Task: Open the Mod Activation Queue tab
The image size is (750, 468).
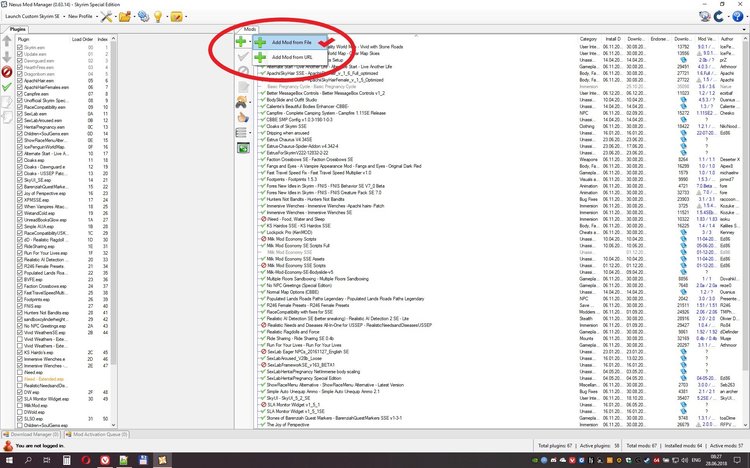Action: pos(97,435)
